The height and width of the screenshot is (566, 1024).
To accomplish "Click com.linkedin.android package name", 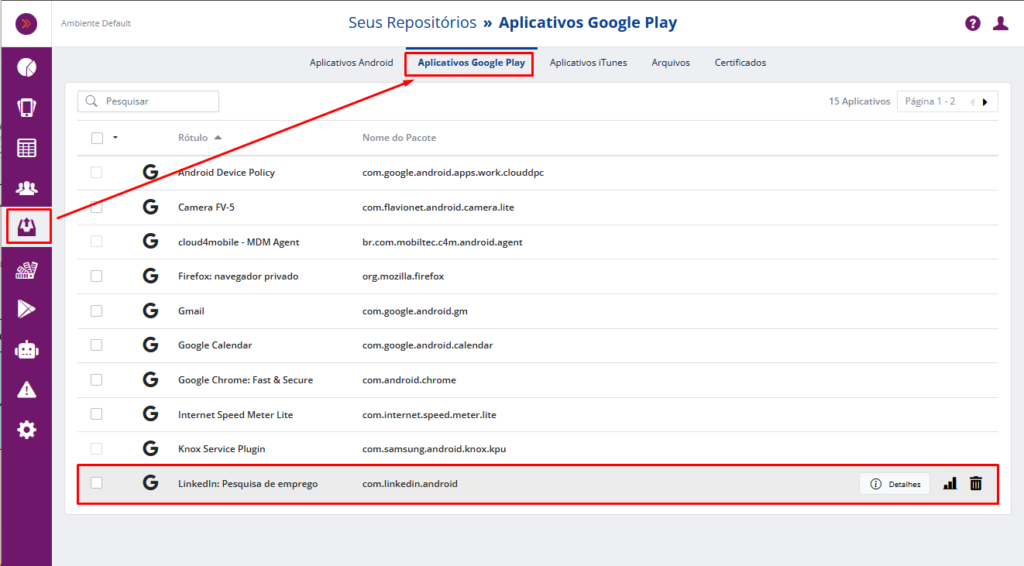I will tap(410, 484).
